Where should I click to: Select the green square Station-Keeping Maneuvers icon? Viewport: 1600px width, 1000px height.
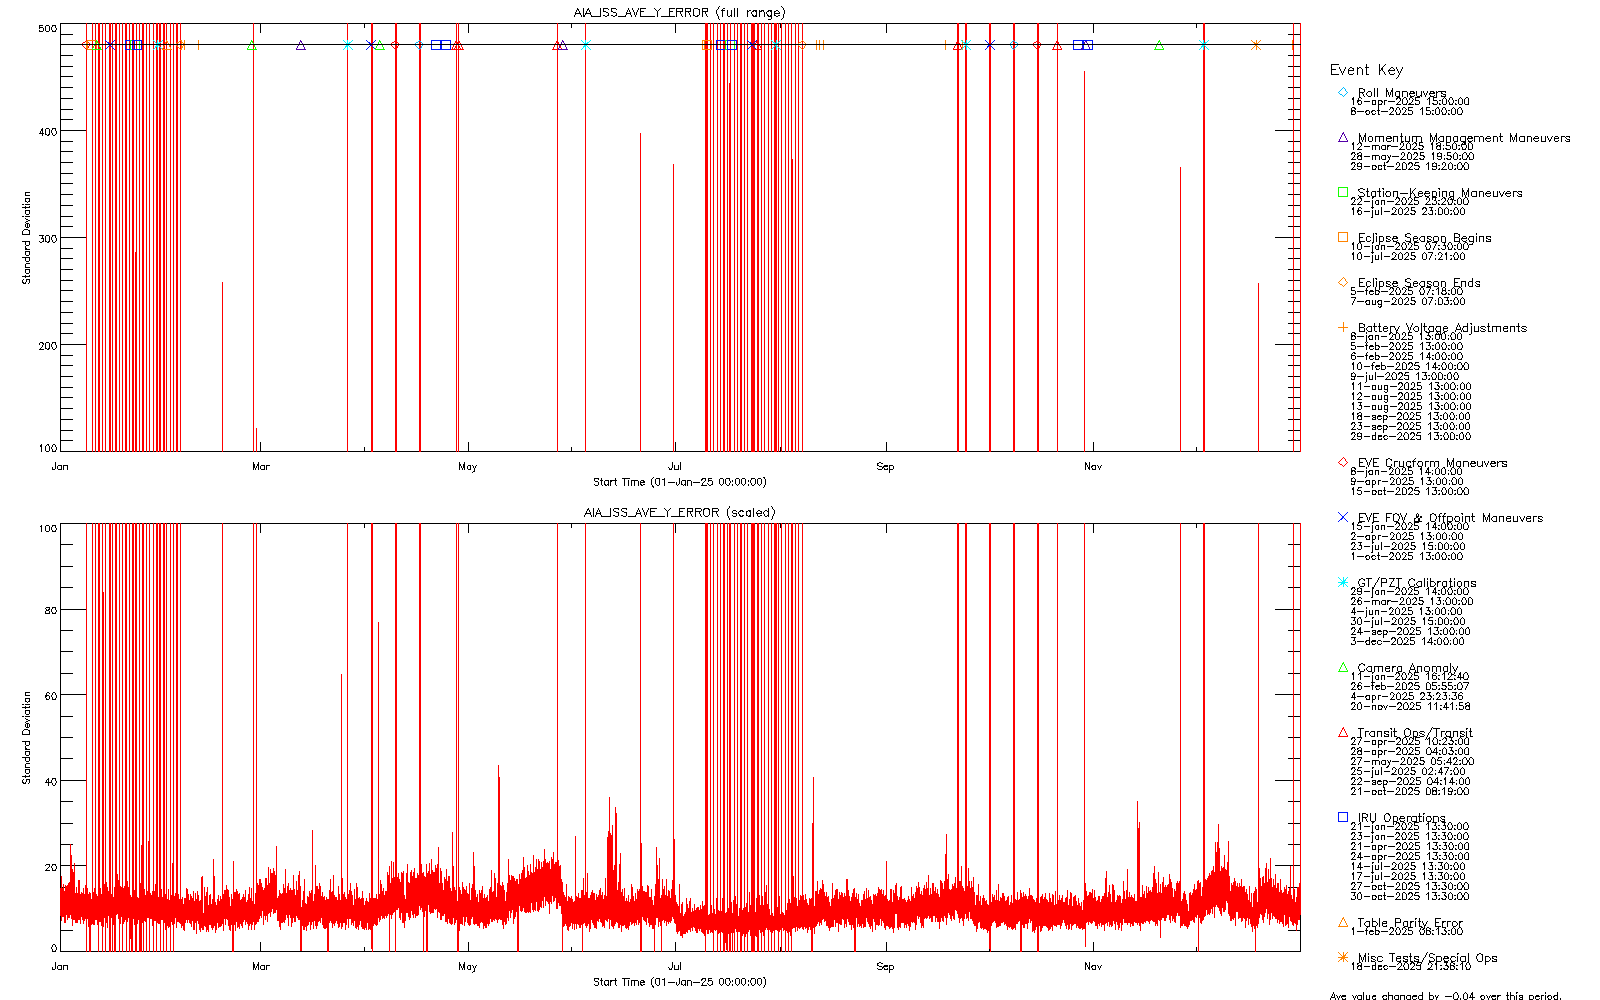[1343, 192]
